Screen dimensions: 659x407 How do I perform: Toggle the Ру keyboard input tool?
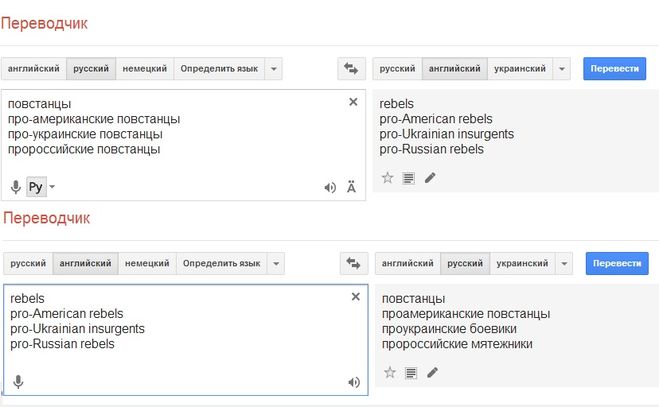(x=35, y=187)
